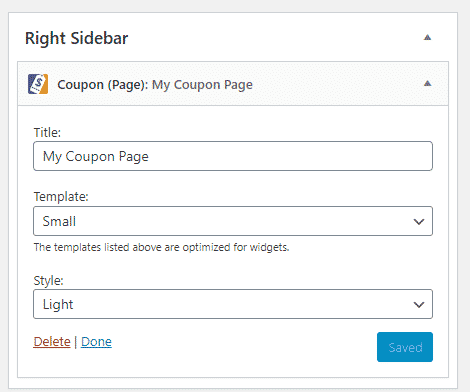
Task: Open the Template dropdown showing Small
Action: [x=233, y=221]
